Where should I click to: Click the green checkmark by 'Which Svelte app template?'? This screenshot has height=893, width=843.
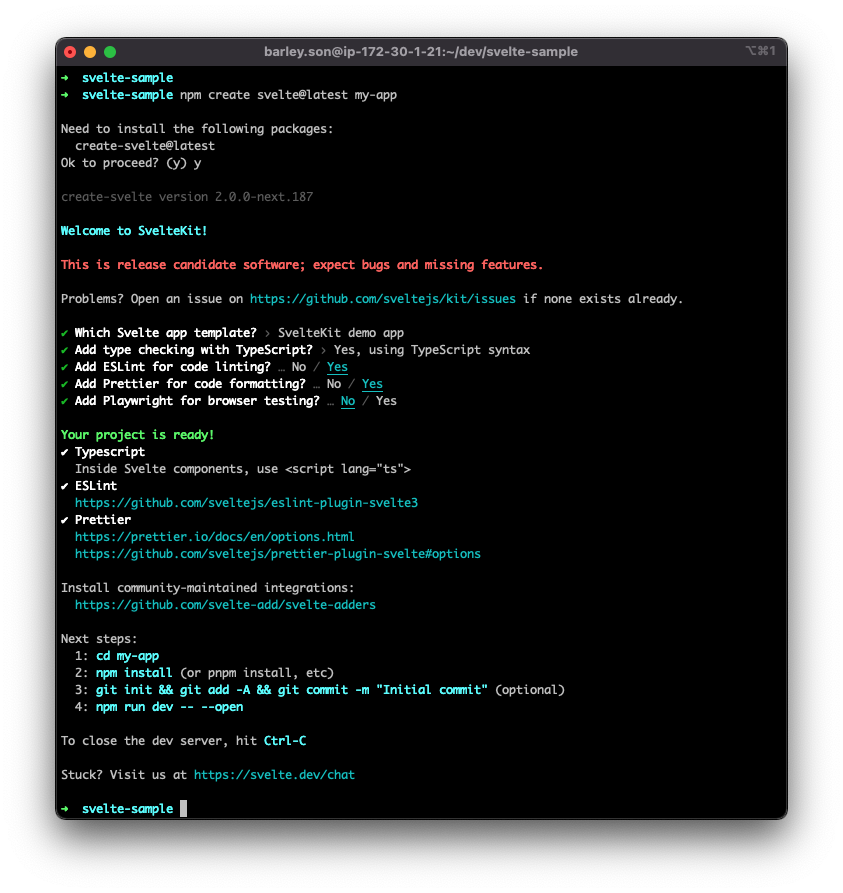[64, 333]
